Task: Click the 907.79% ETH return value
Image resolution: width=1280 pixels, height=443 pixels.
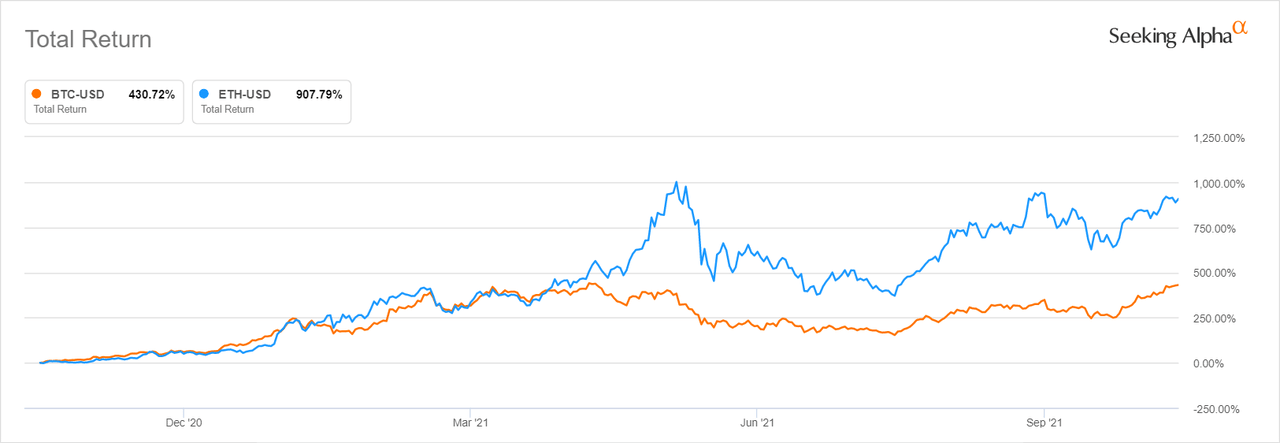Action: 319,95
